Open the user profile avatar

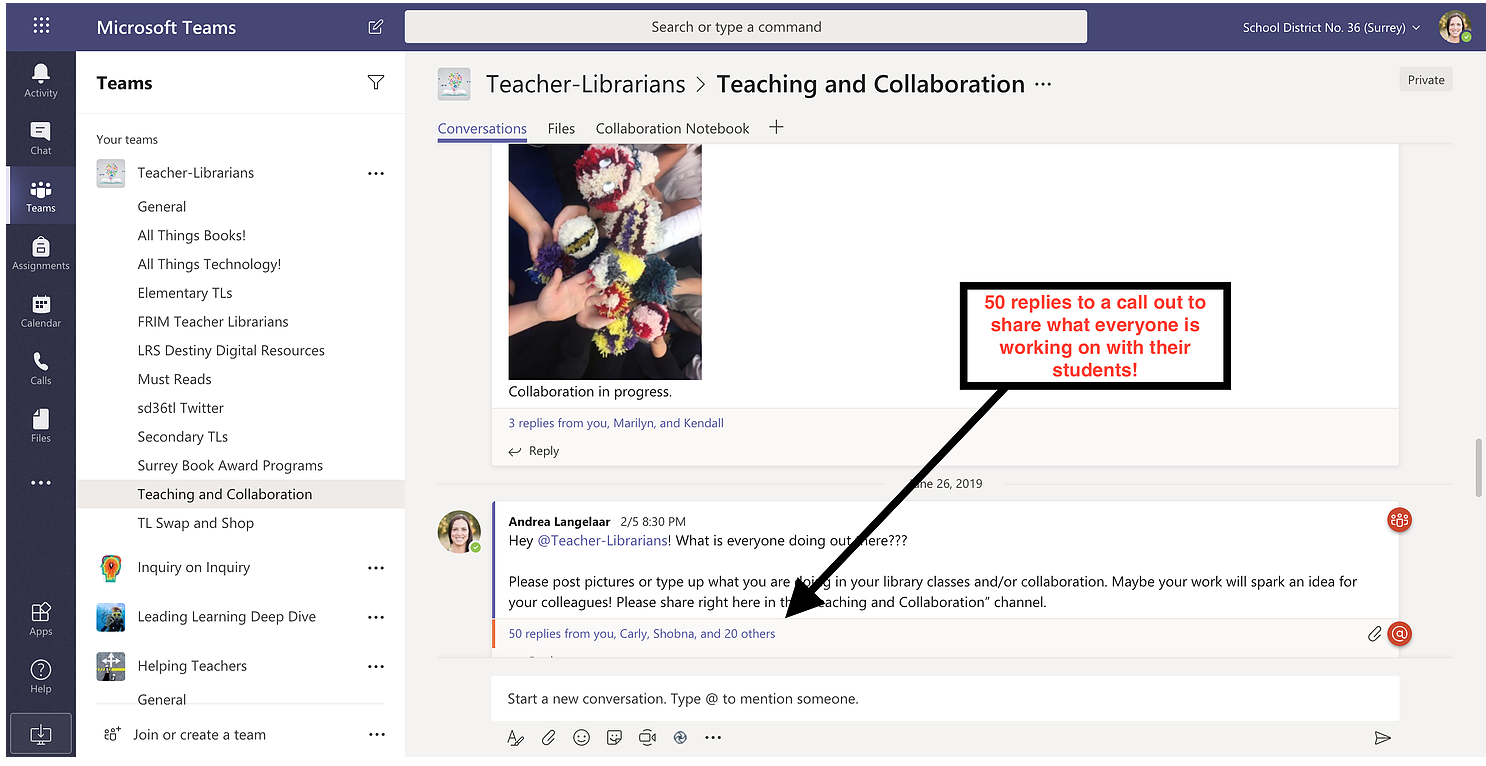1455,27
